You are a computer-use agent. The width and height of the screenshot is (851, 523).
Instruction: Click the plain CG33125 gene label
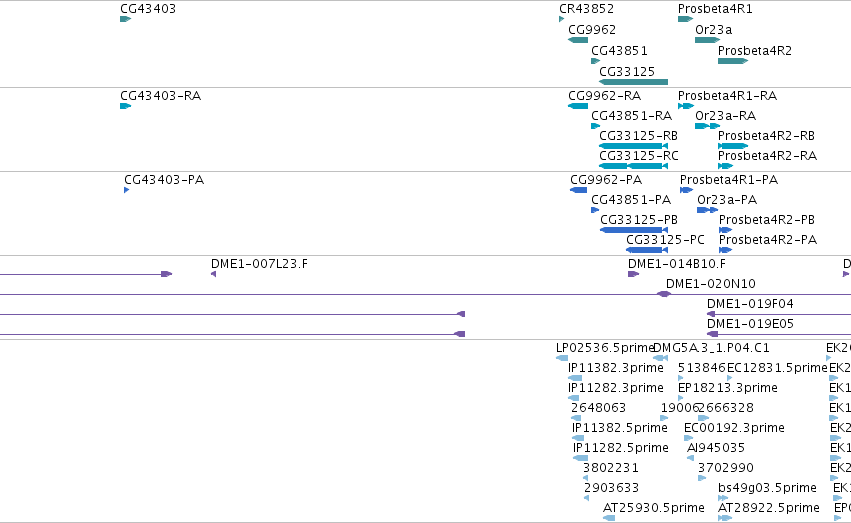627,72
